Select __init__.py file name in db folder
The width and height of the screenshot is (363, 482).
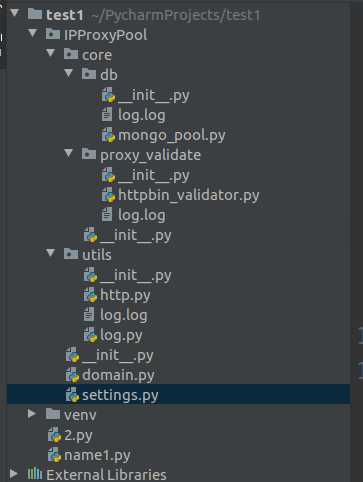tap(154, 96)
